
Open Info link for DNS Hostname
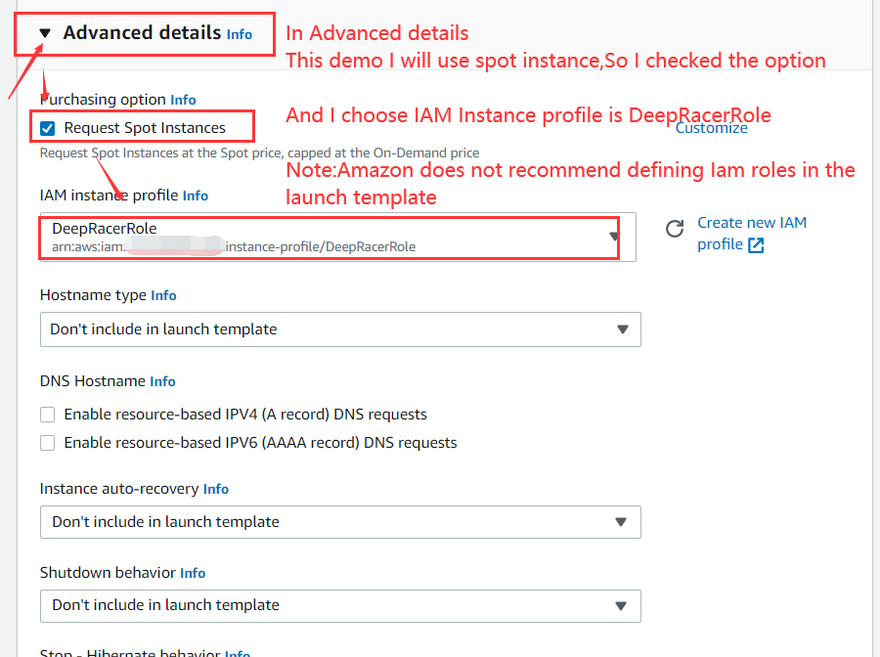pyautogui.click(x=162, y=382)
